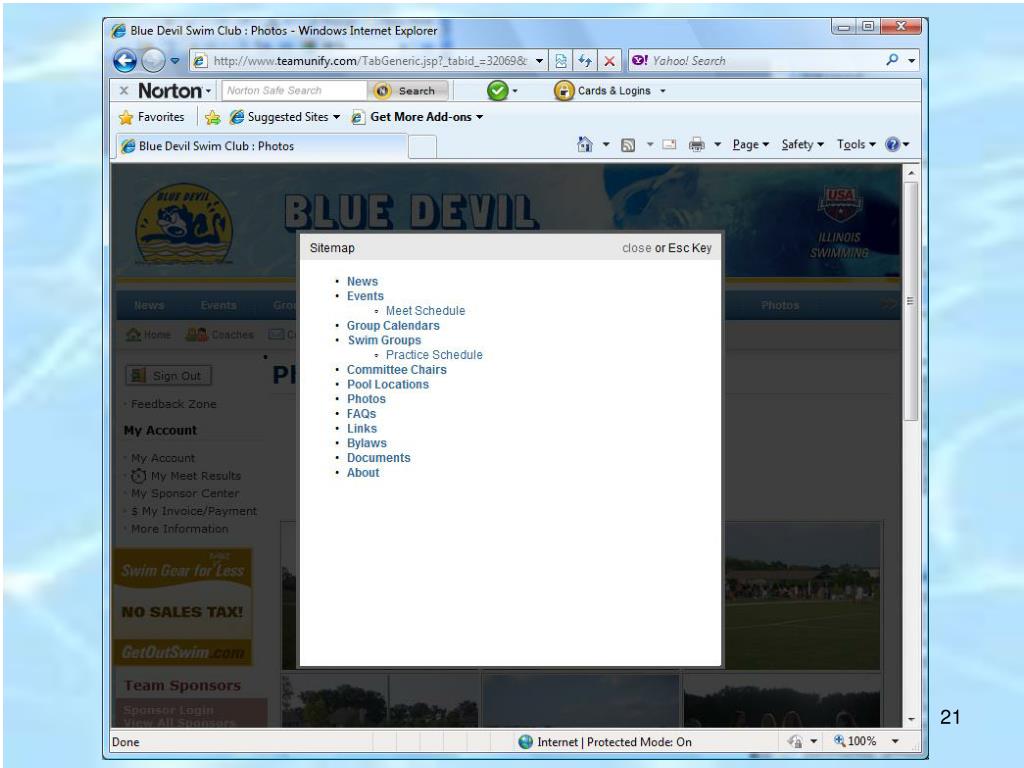Image resolution: width=1024 pixels, height=768 pixels.
Task: Open Get More Add-ons link
Action: (x=417, y=117)
